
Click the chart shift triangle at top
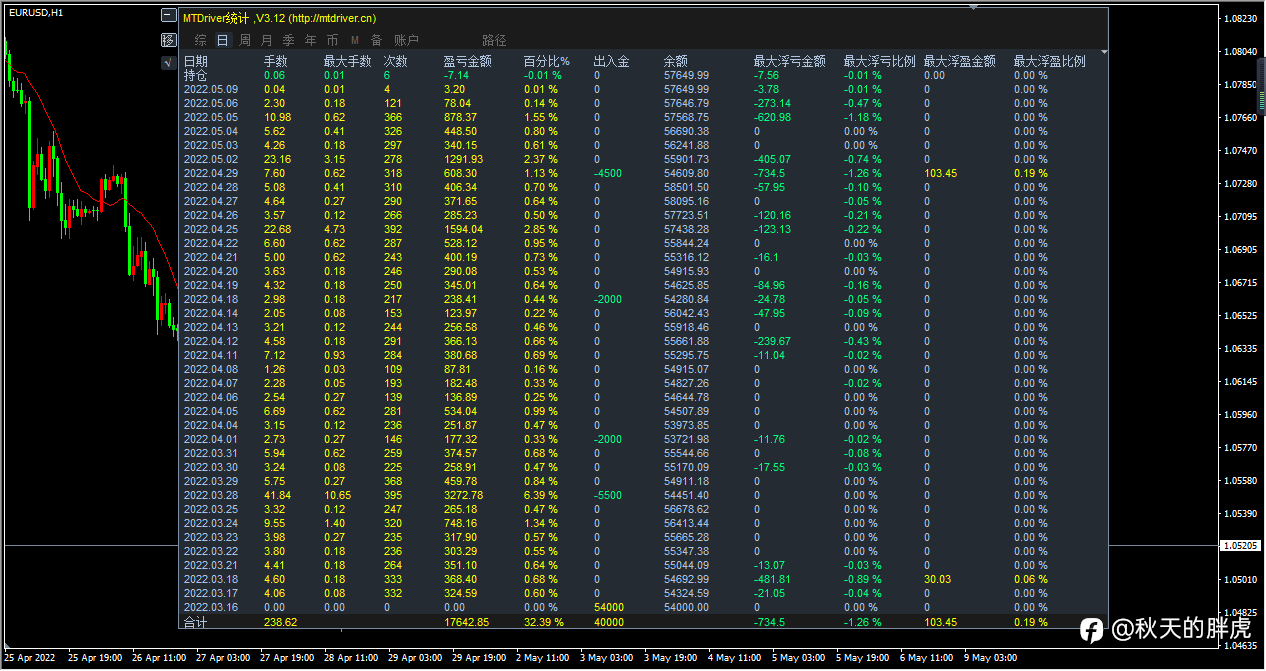click(x=974, y=7)
